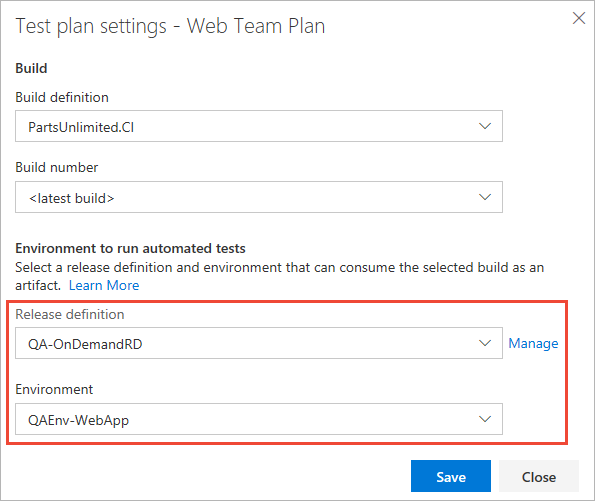Viewport: 595px width, 501px height.
Task: Open the PartsUnlimited.CI combo box
Action: tap(259, 126)
